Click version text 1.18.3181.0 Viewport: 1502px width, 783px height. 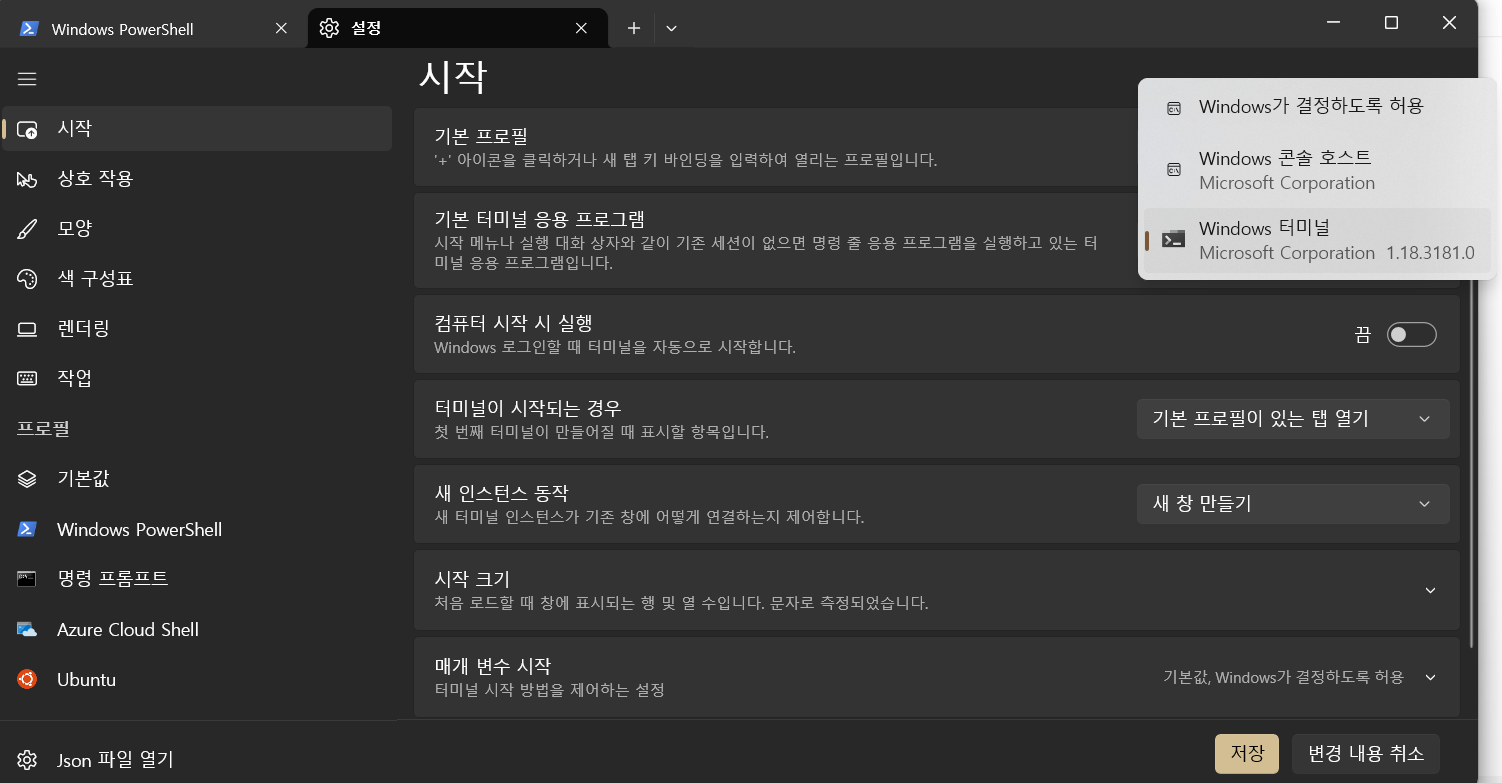[x=1430, y=253]
